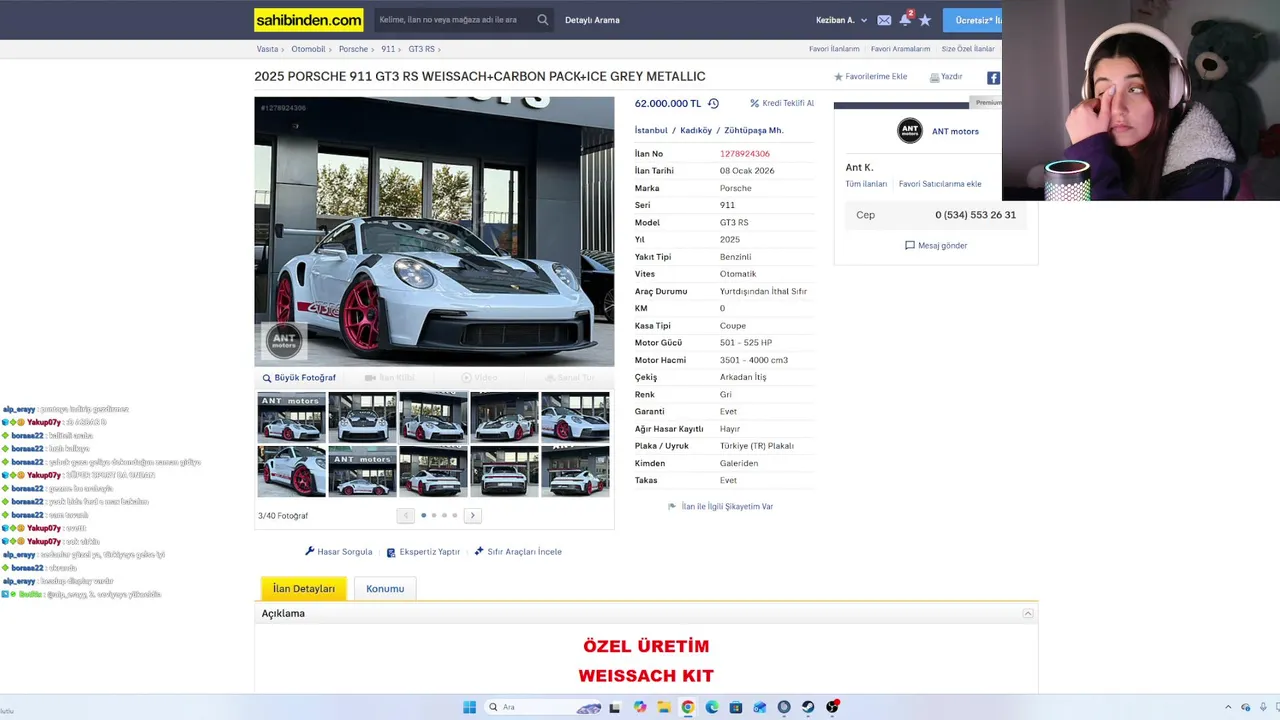Select third thumbnail in top row
The image size is (1280, 720).
[433, 418]
